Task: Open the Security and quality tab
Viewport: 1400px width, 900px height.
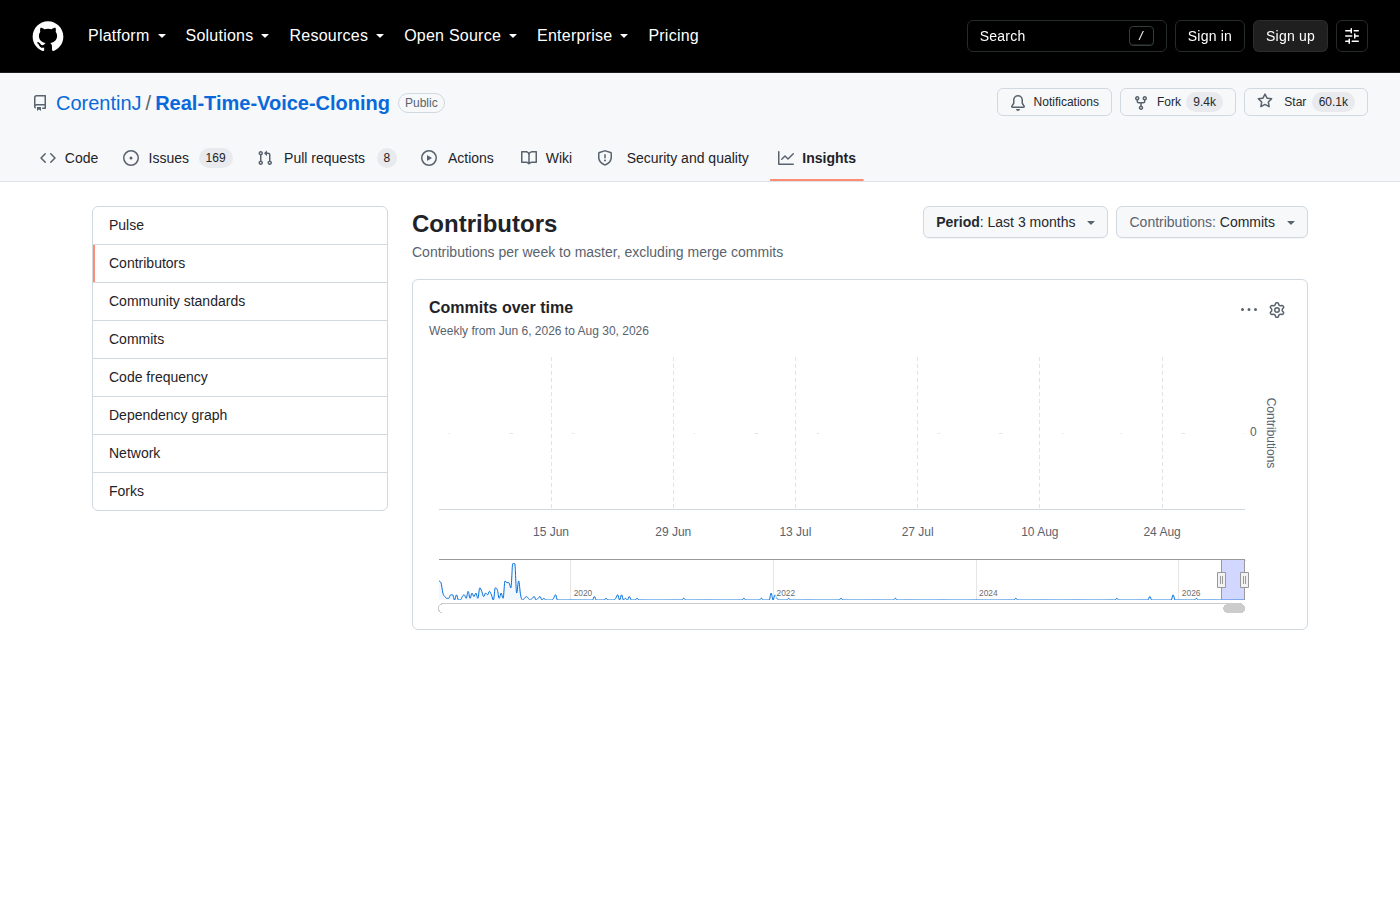Action: click(x=673, y=158)
